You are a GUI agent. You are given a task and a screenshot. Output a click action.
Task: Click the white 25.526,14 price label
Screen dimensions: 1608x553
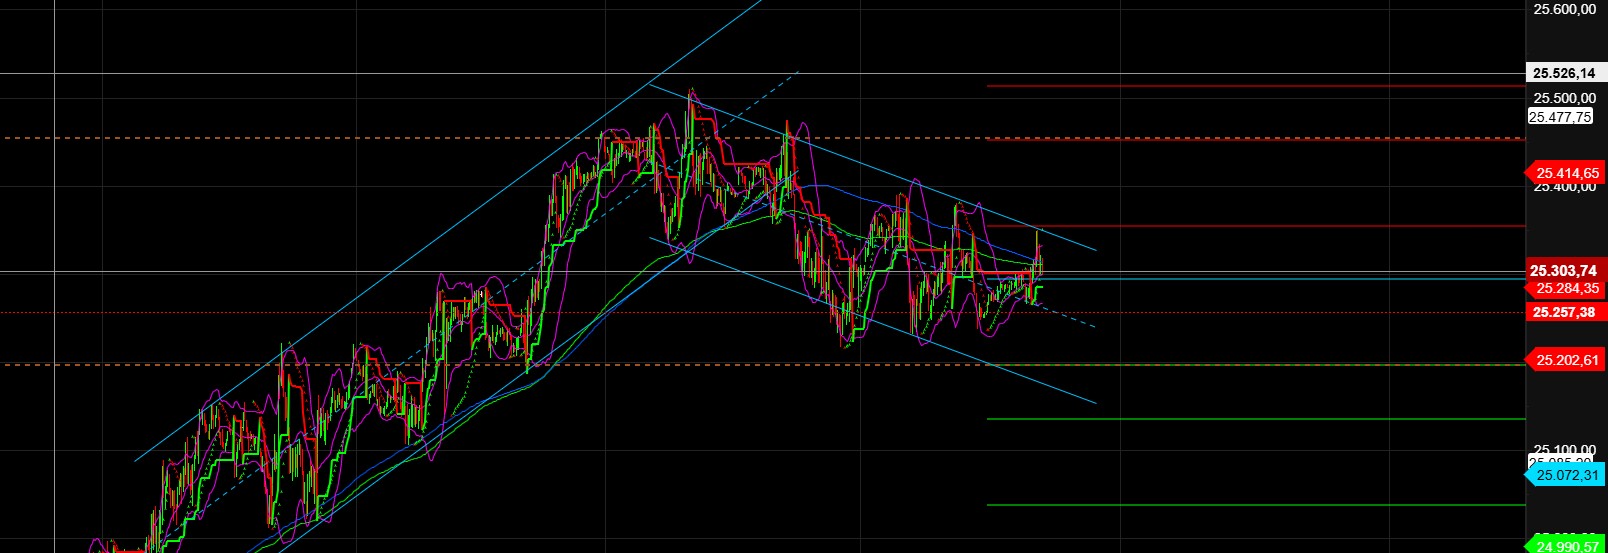pos(1565,73)
